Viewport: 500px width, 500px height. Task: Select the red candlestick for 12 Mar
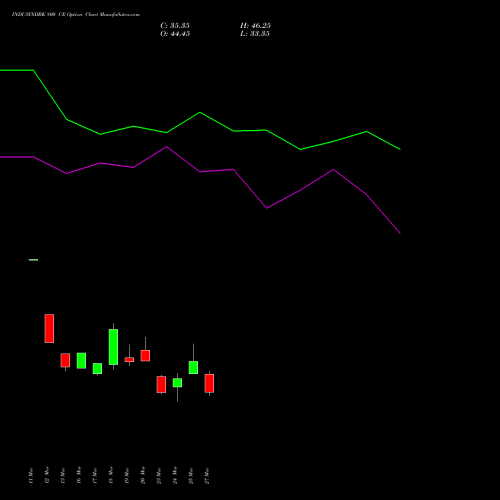tap(49, 328)
